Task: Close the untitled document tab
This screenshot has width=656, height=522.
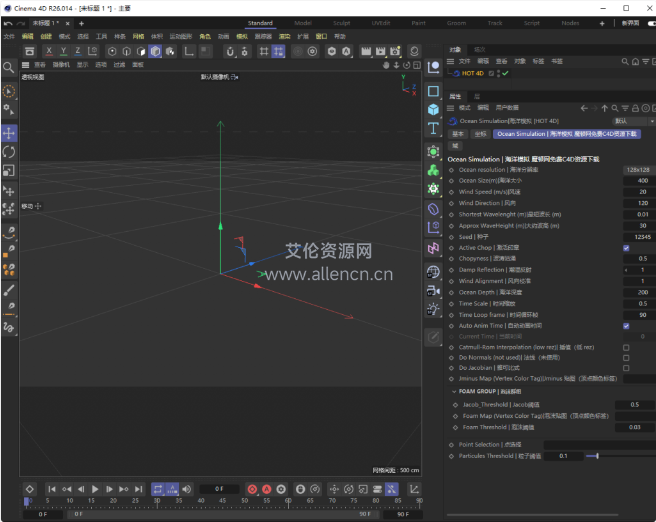Action: (x=67, y=23)
